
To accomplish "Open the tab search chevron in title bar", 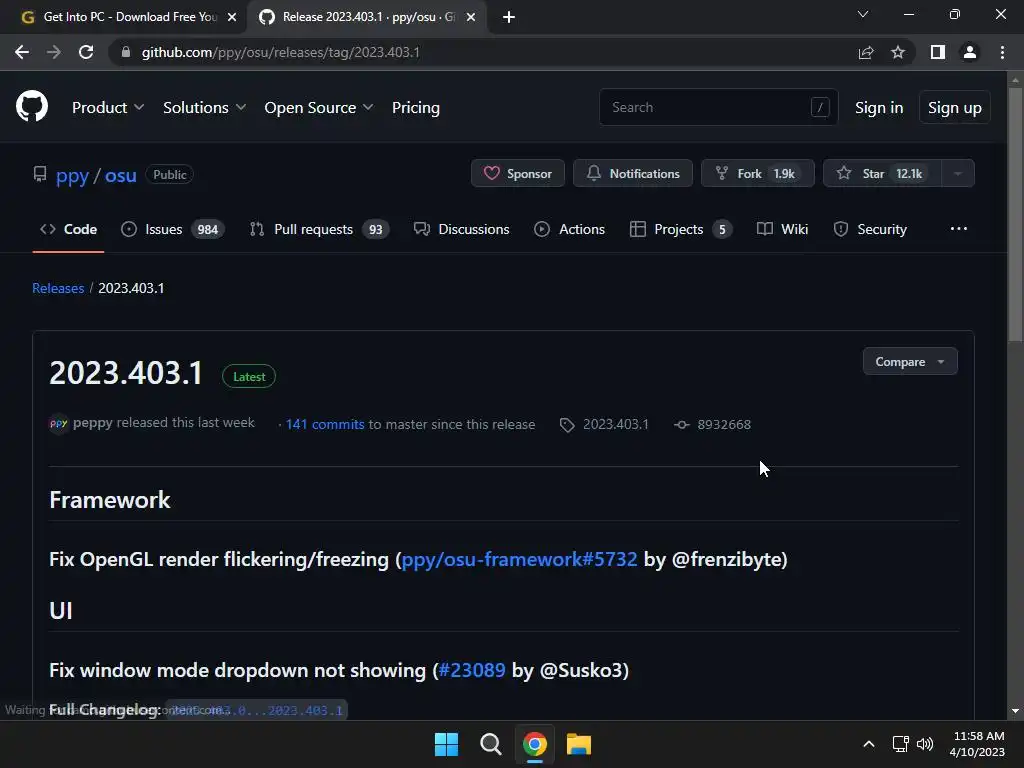I will coord(863,14).
